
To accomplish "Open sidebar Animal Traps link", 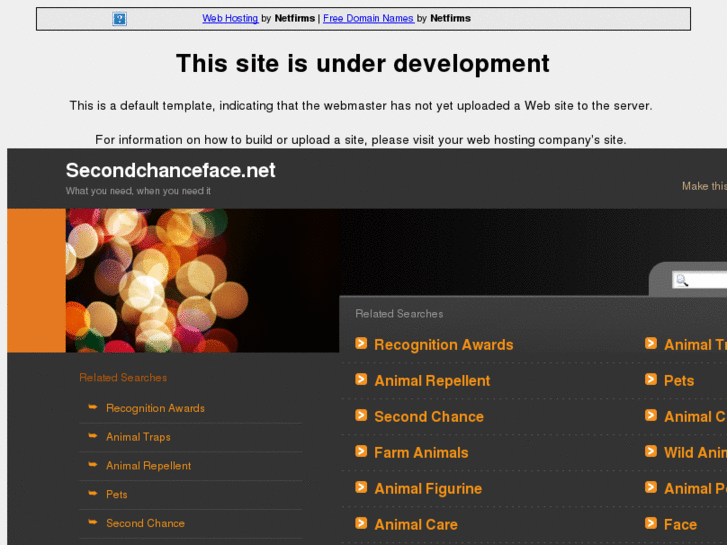I will pyautogui.click(x=138, y=437).
